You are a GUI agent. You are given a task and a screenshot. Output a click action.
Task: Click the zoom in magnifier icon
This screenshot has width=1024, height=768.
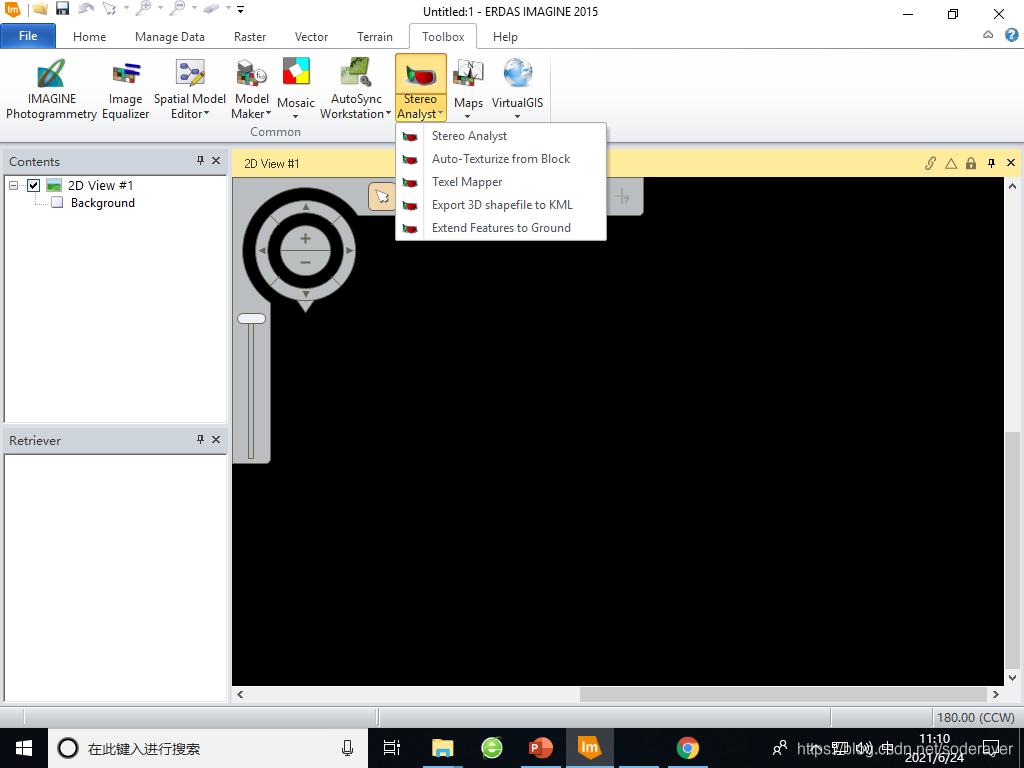(x=143, y=9)
